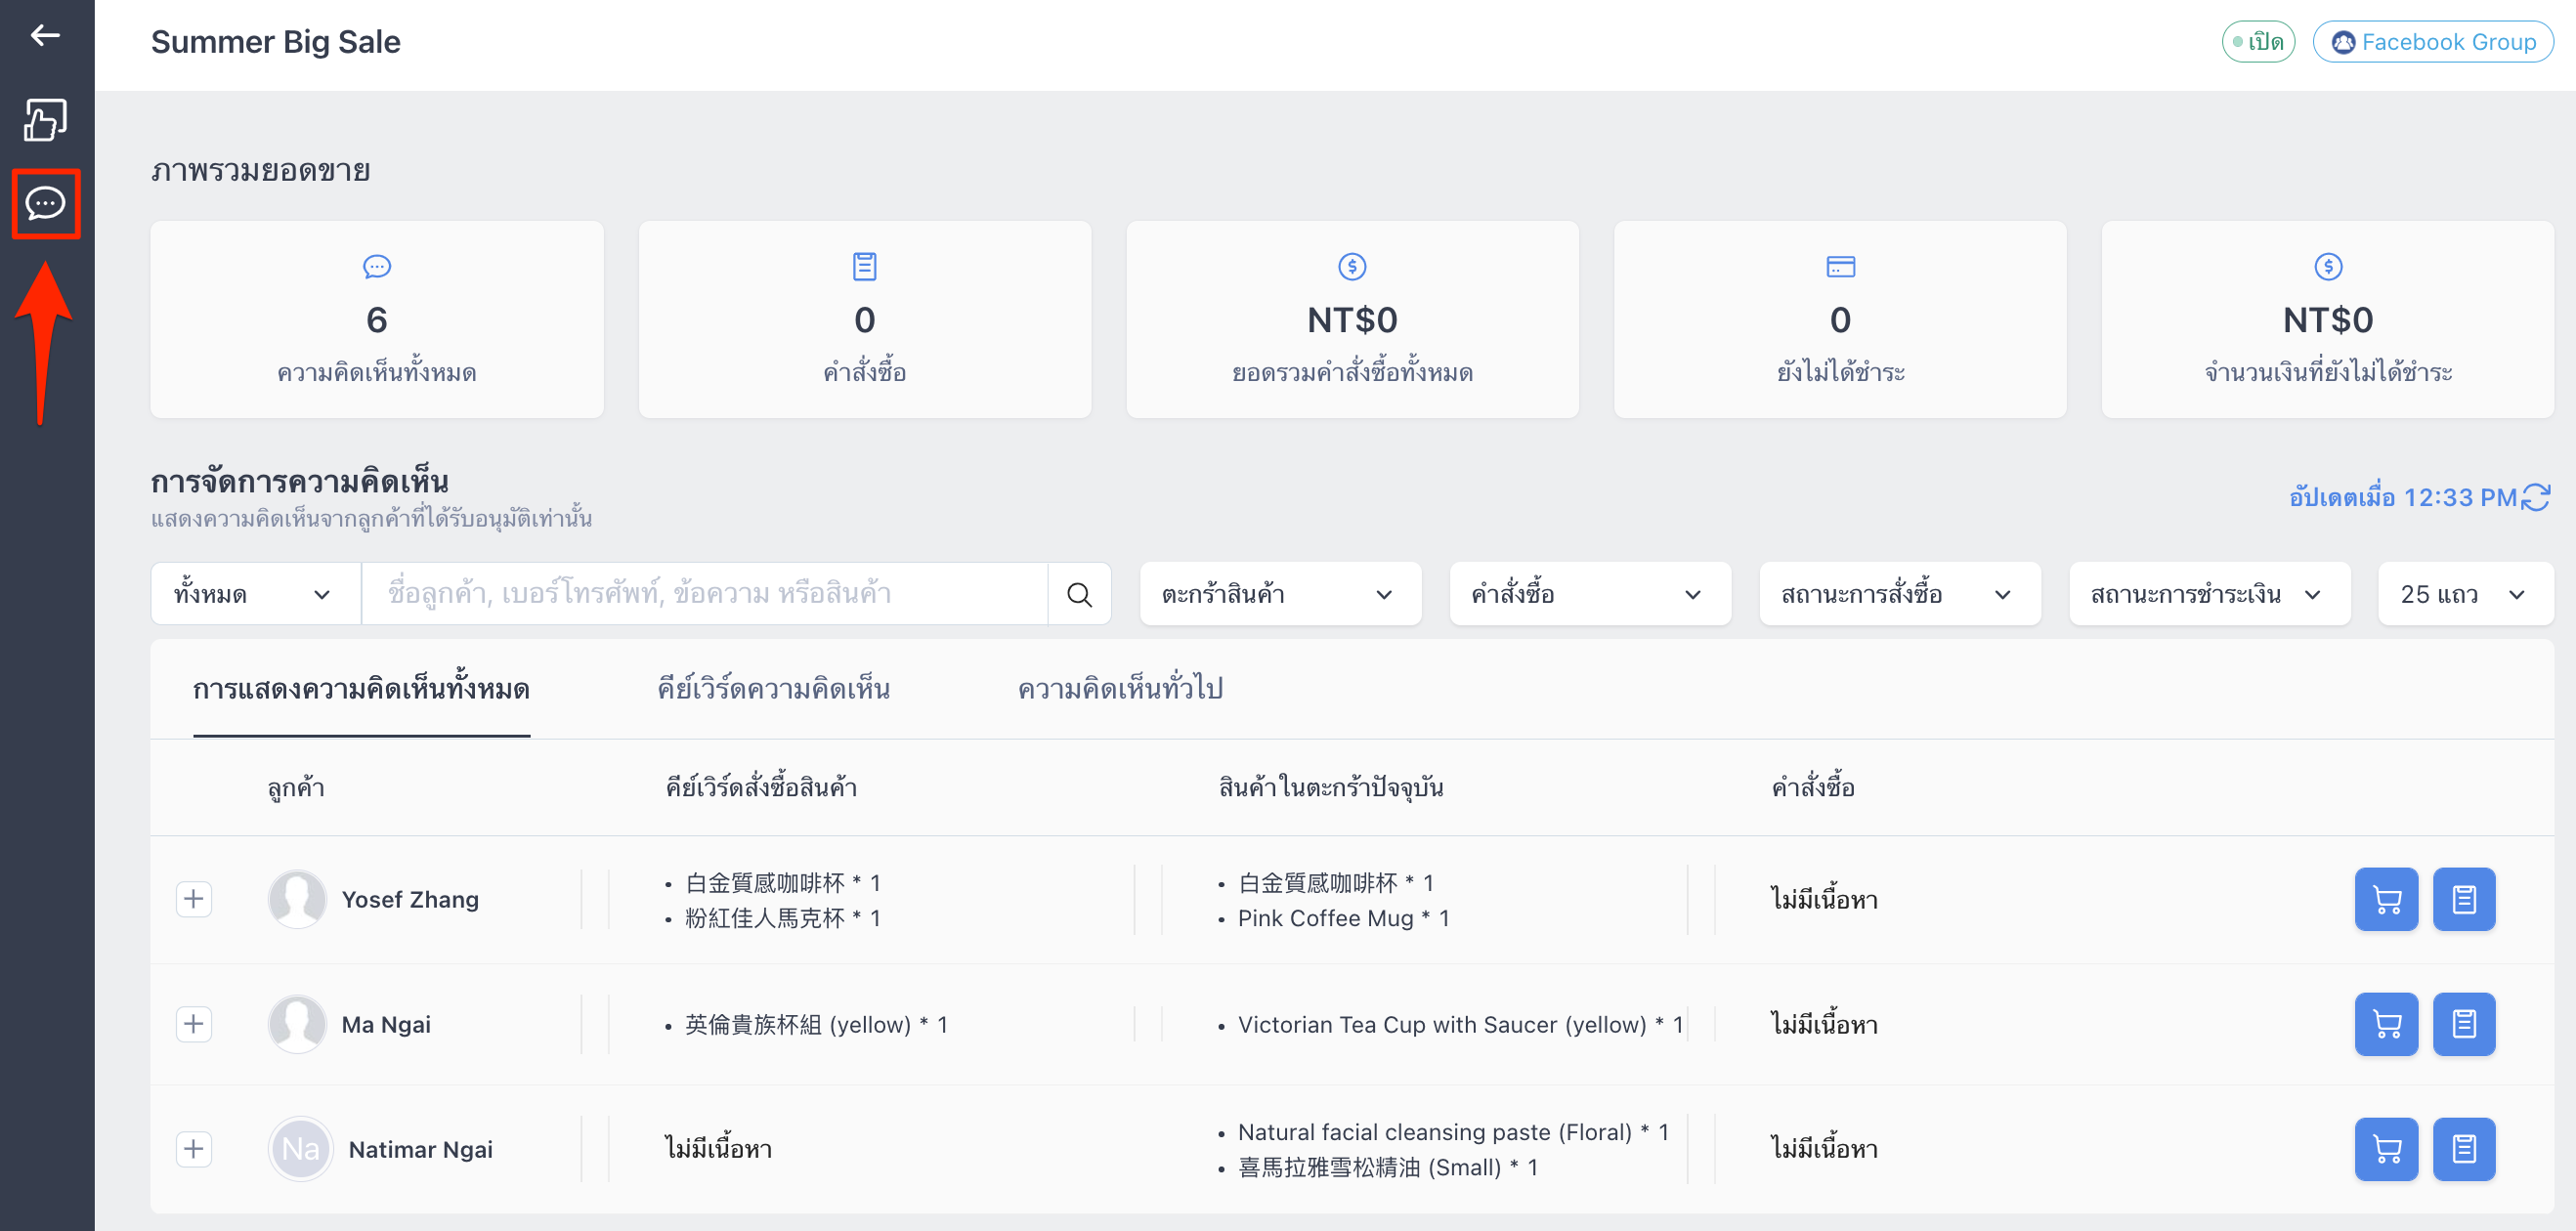The image size is (2576, 1231).
Task: Open the 25 แถว rows-per-page dropdown
Action: (x=2466, y=594)
